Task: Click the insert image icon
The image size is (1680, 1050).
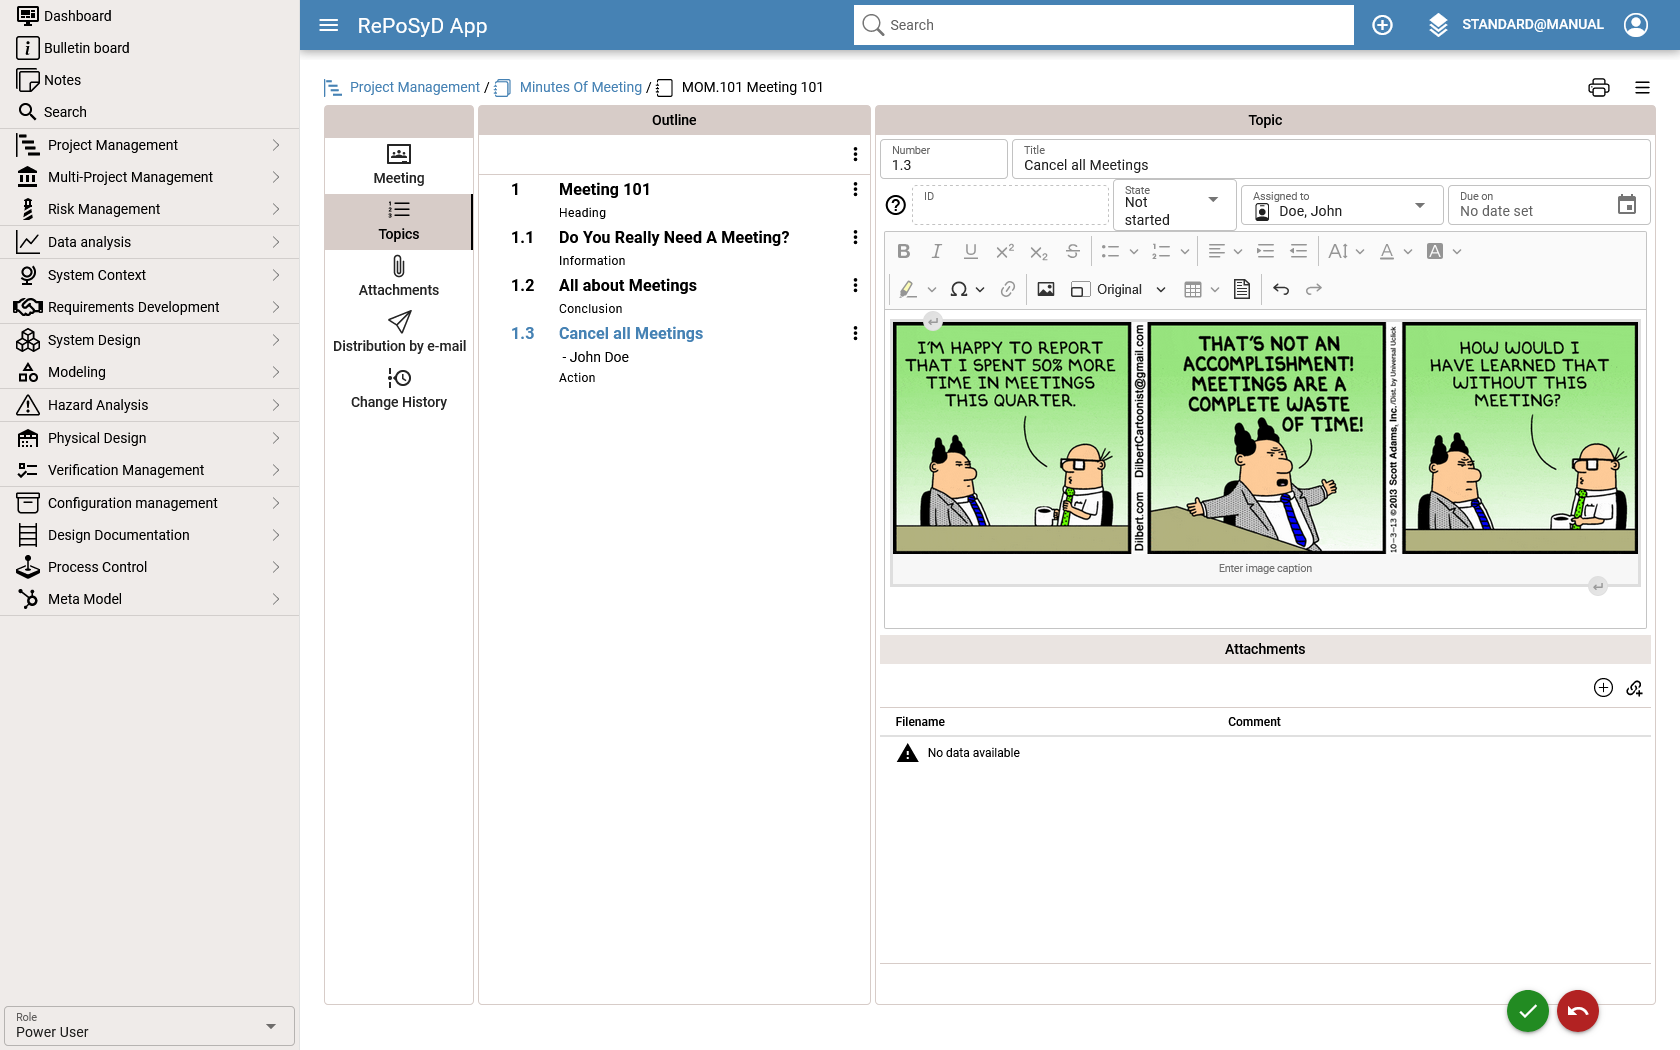Action: pyautogui.click(x=1046, y=289)
